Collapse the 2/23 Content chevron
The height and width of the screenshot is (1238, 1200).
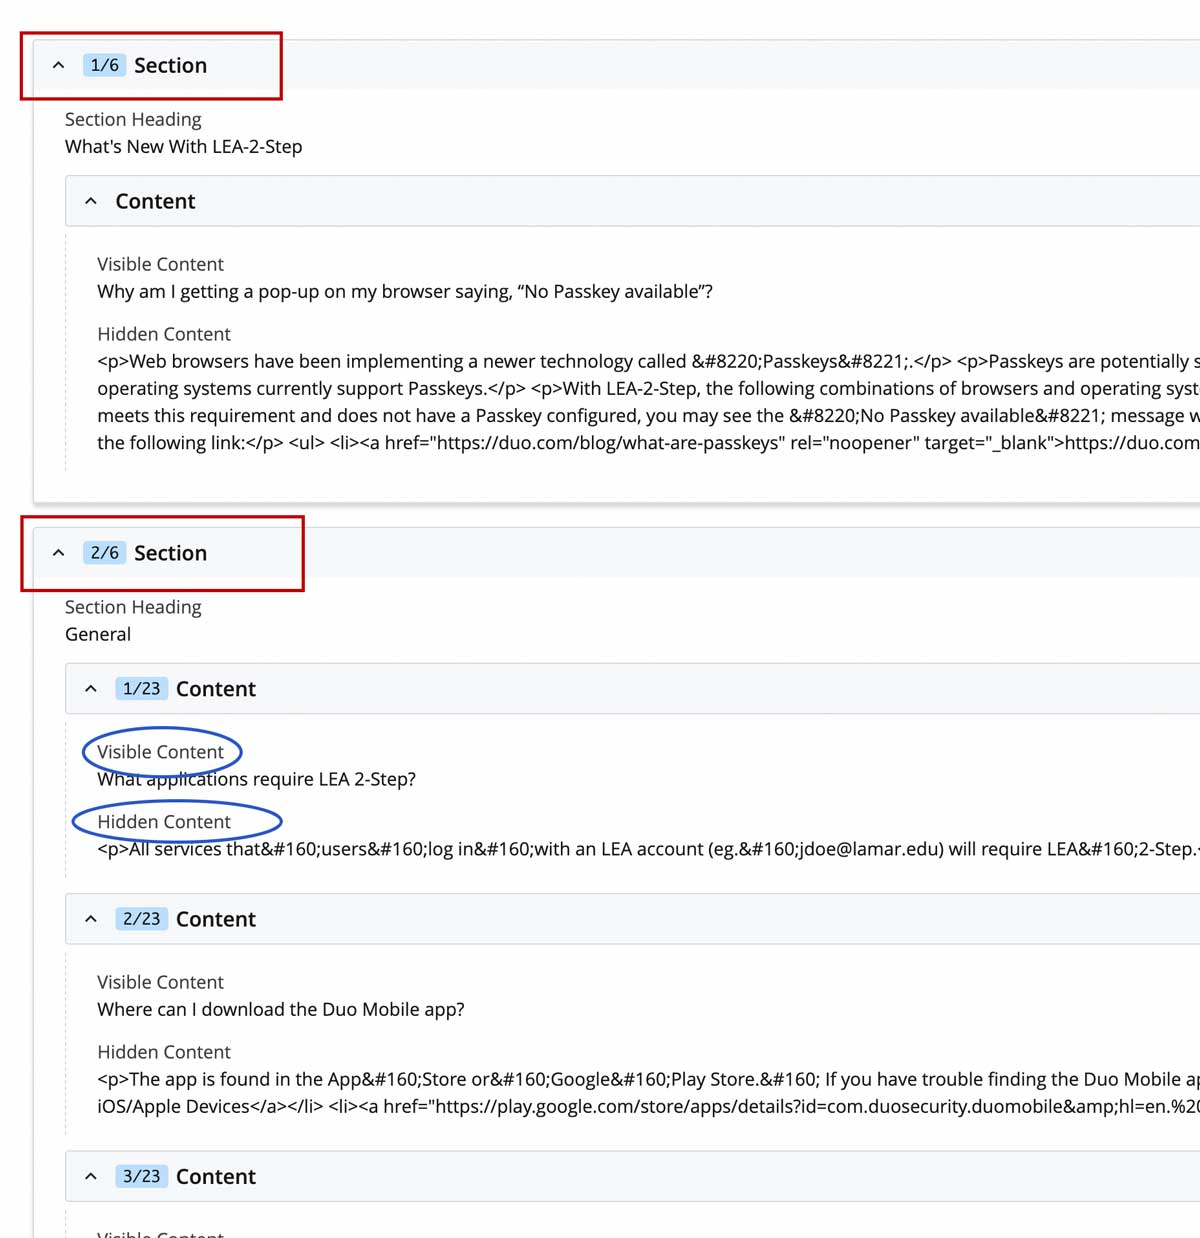pos(91,919)
